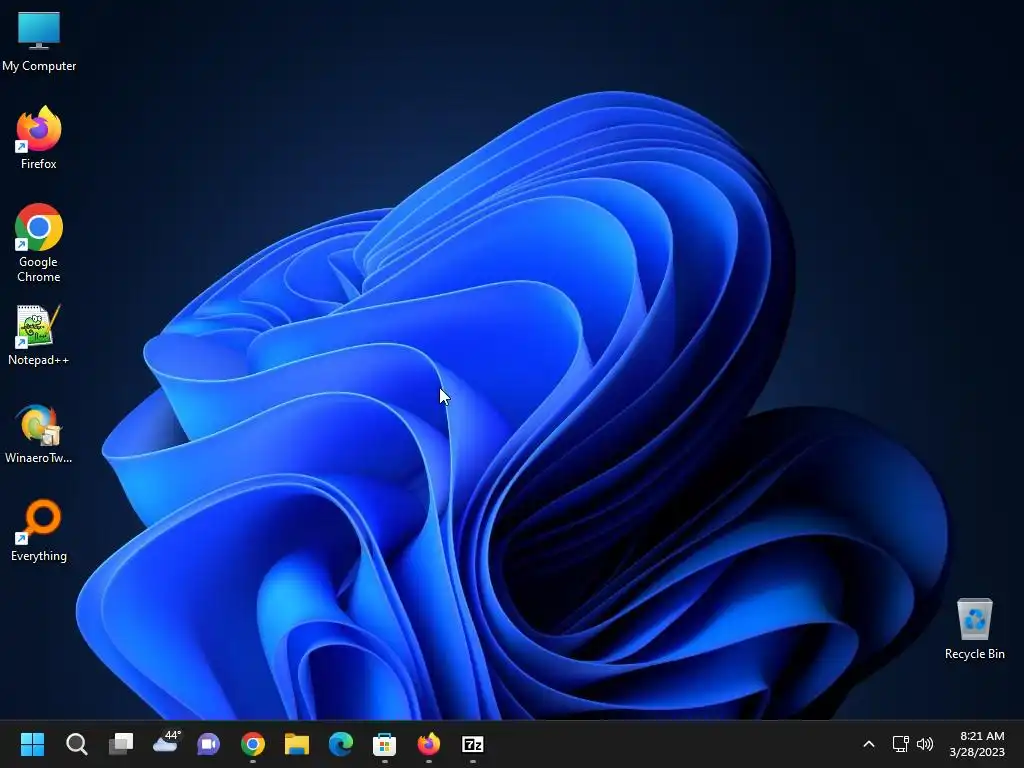The height and width of the screenshot is (768, 1024).
Task: Open Microsoft Store from taskbar
Action: 385,744
